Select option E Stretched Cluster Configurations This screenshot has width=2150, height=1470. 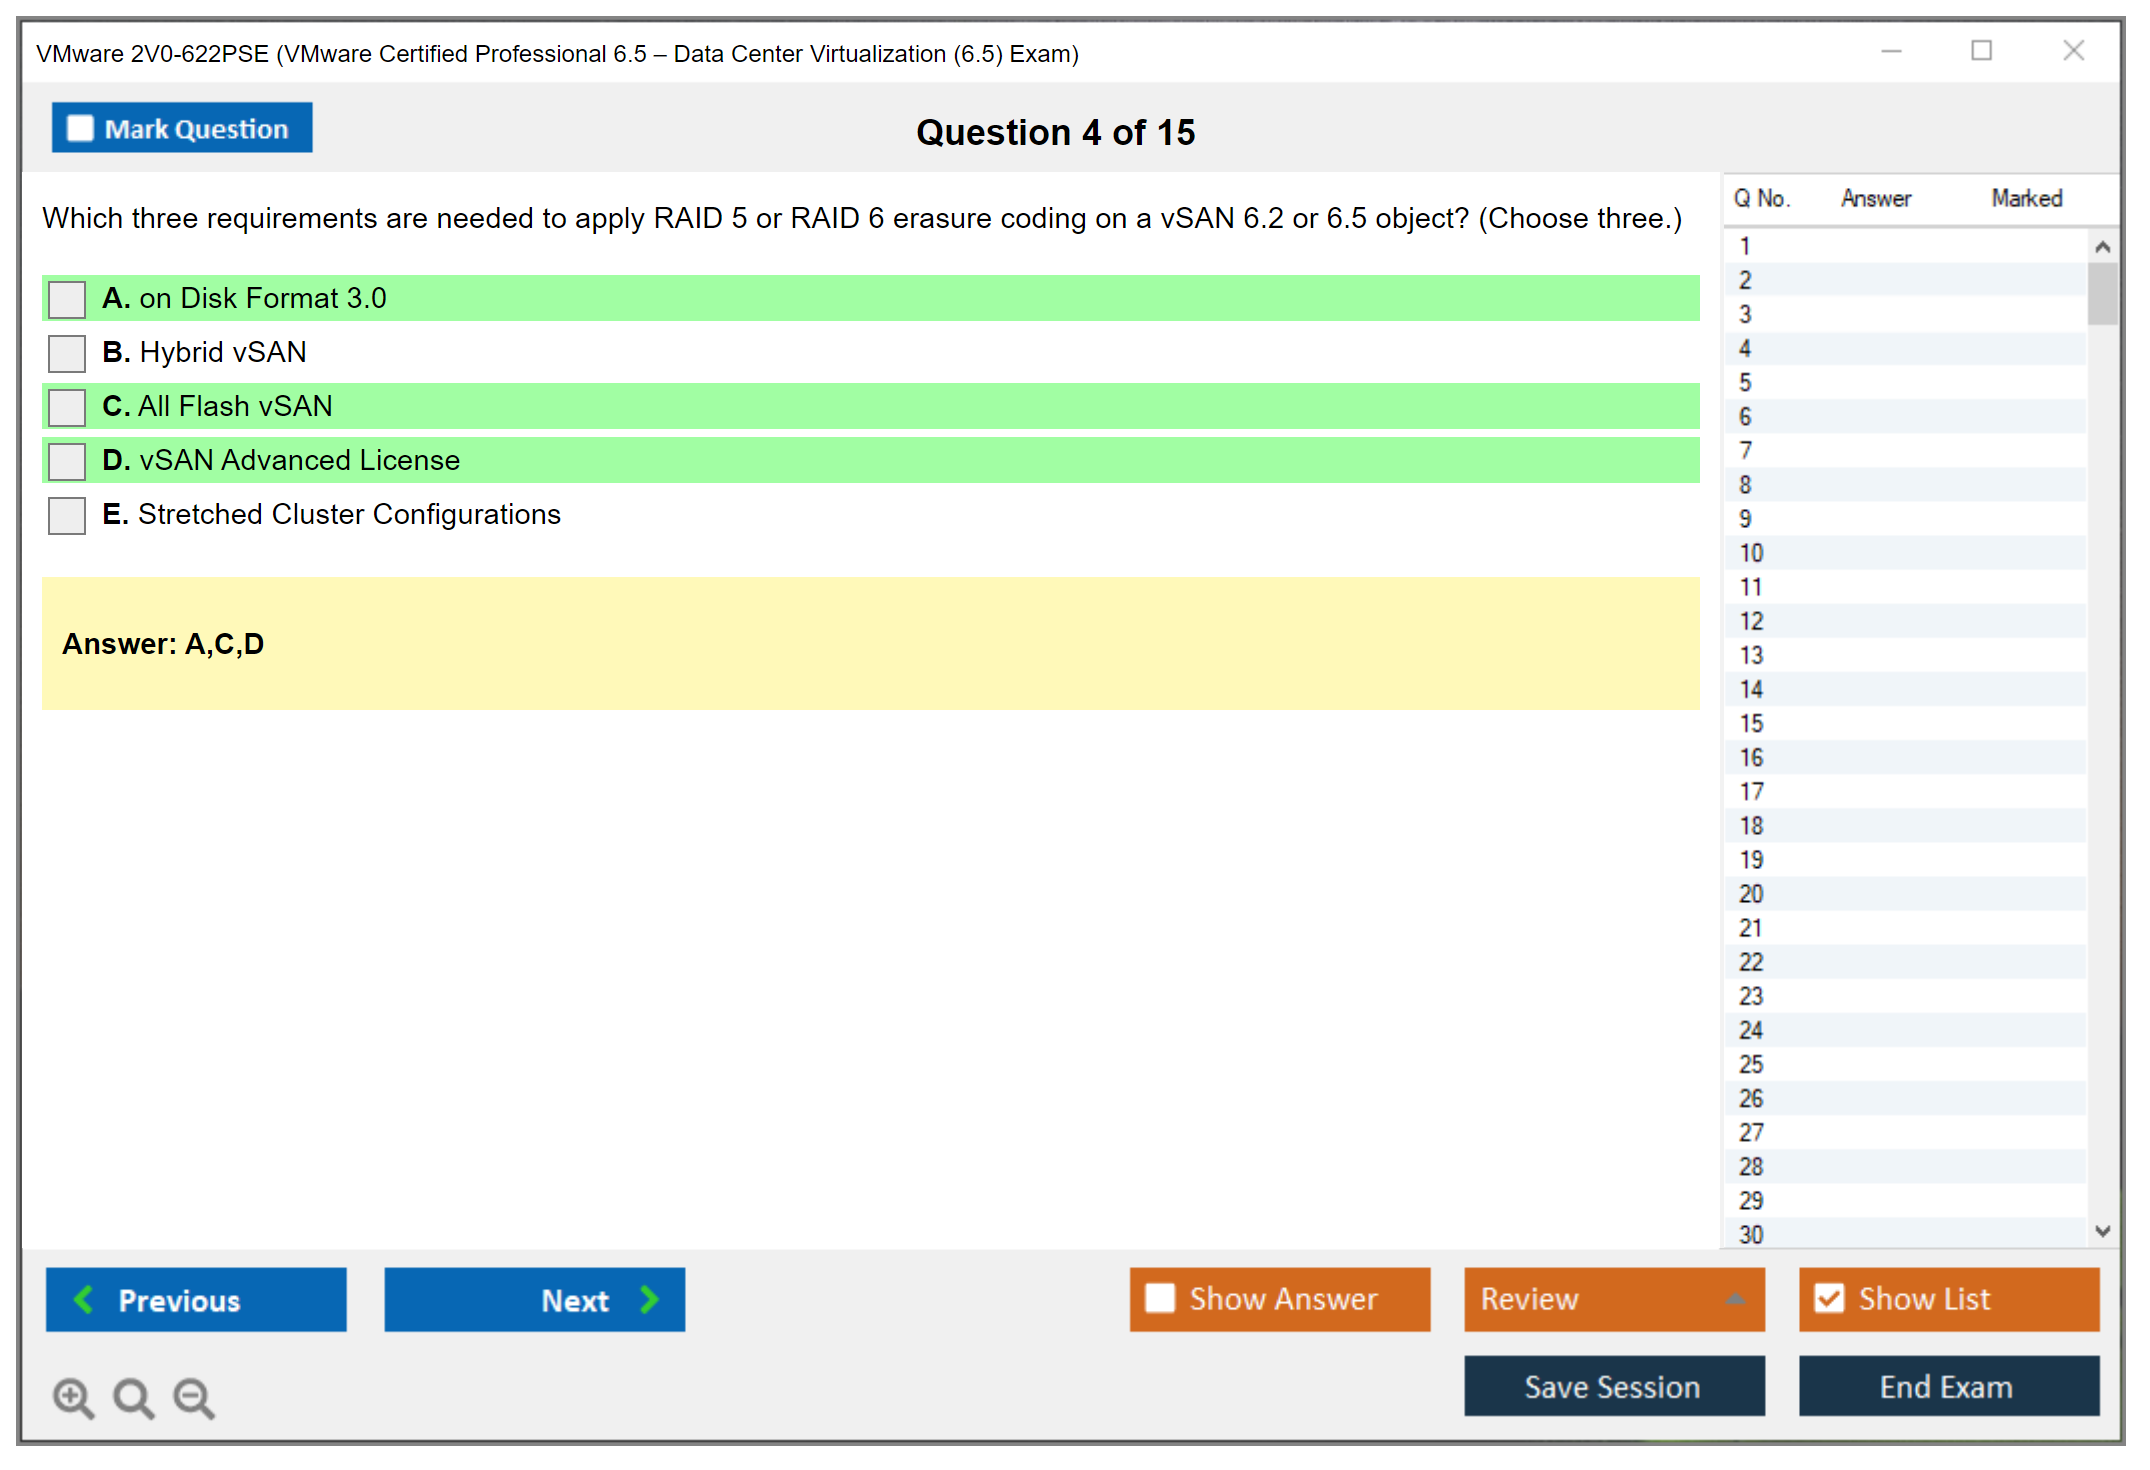pos(67,515)
